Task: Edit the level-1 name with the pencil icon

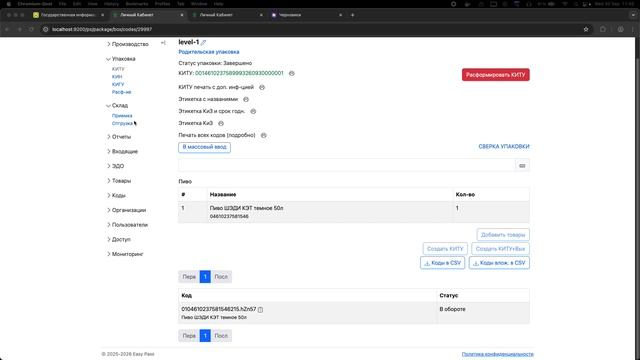Action: point(203,42)
